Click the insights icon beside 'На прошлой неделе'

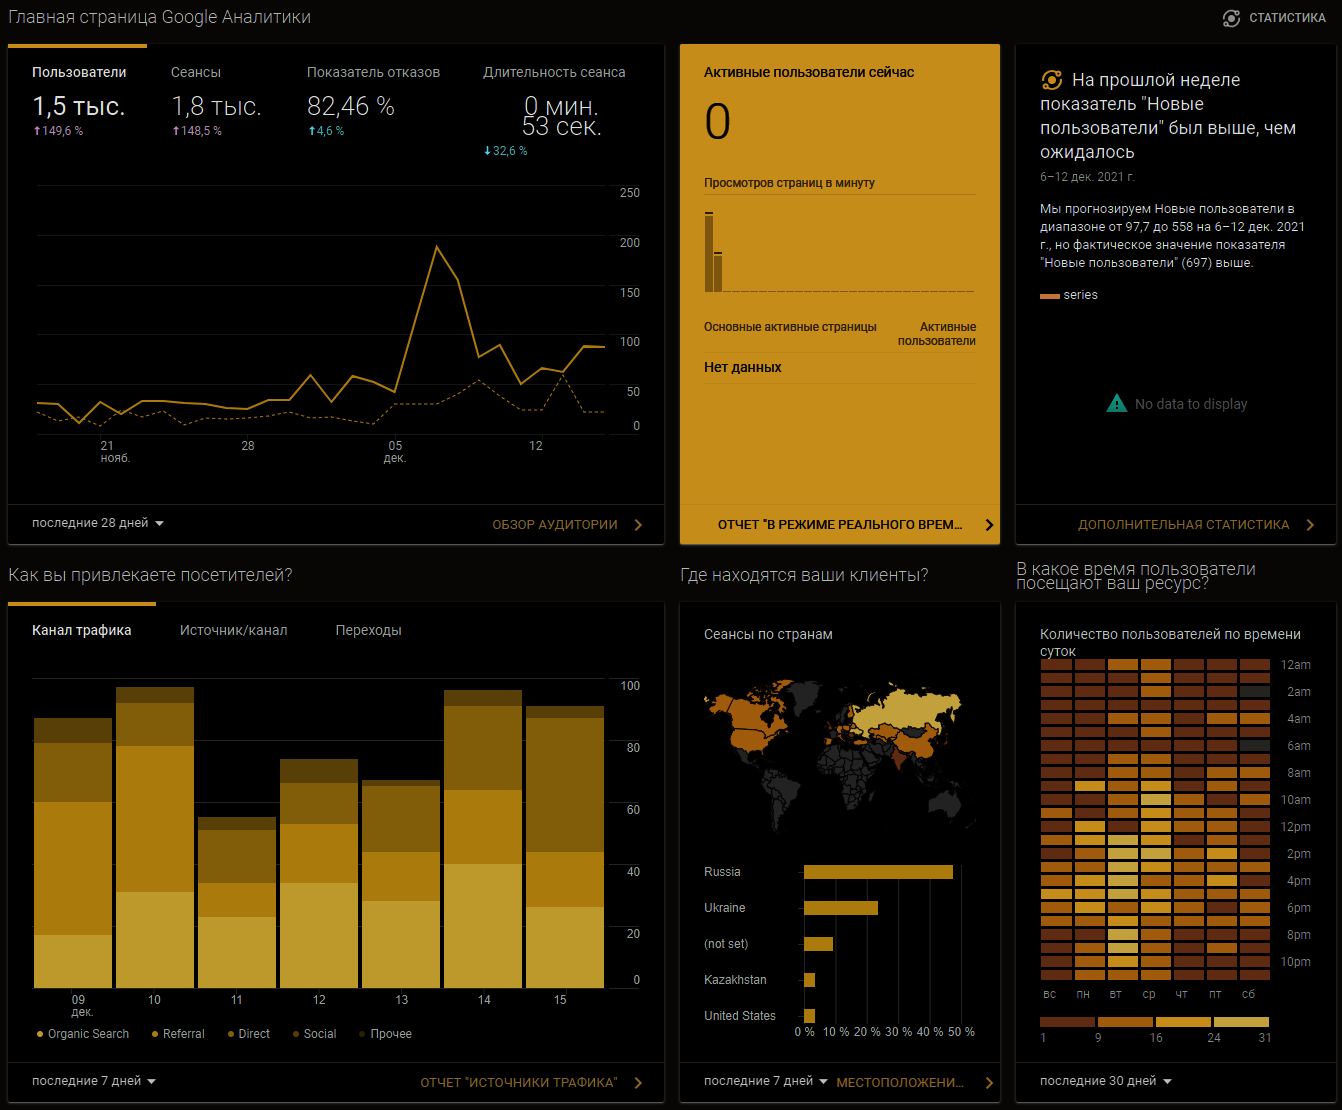tap(1052, 80)
